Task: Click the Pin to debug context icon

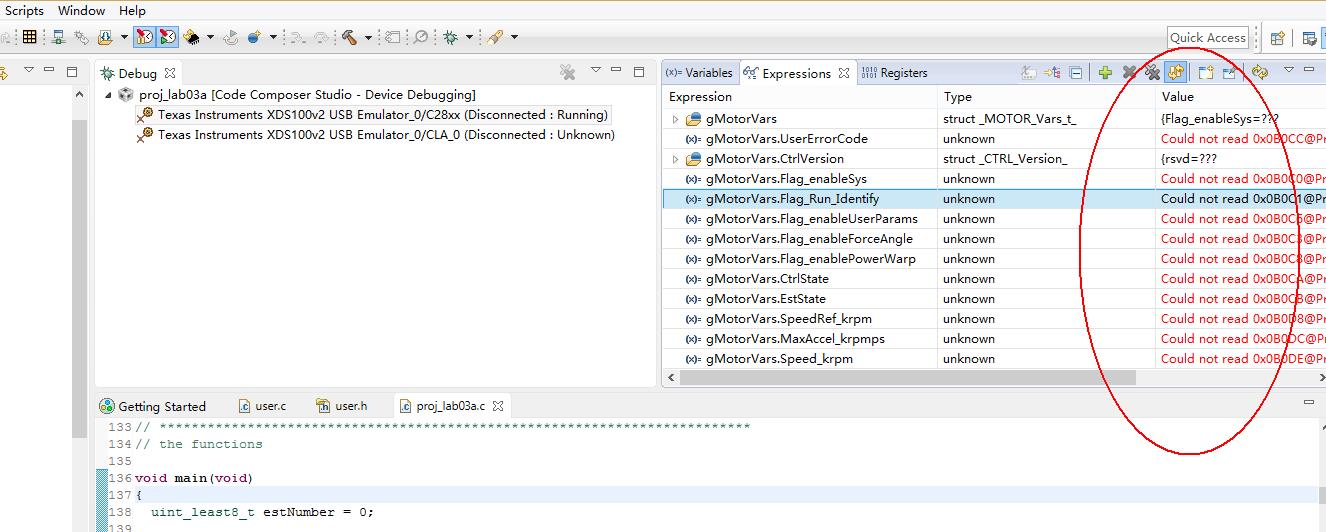Action: 1229,72
